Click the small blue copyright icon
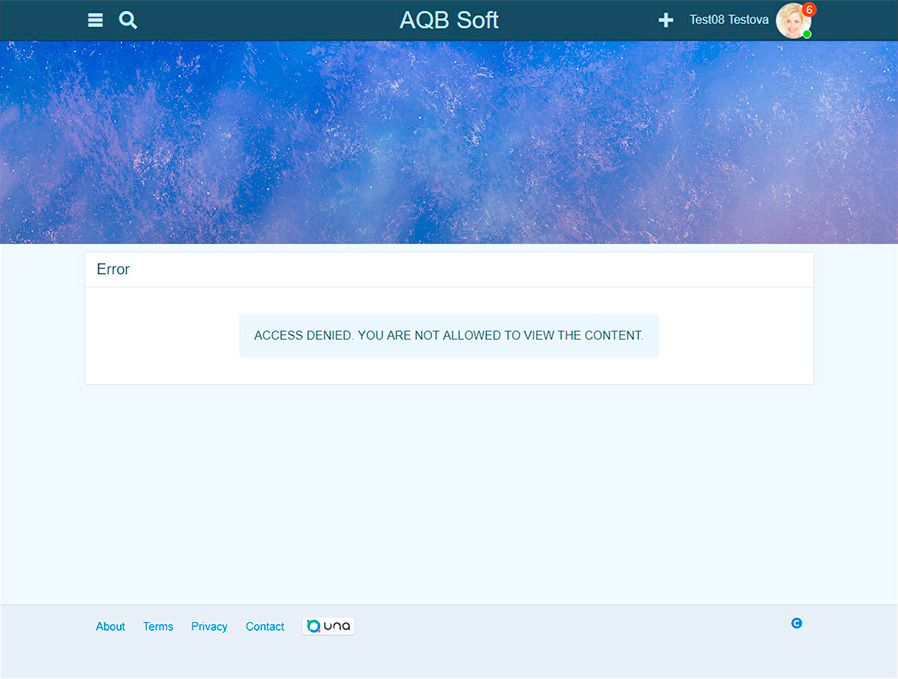 coord(797,623)
